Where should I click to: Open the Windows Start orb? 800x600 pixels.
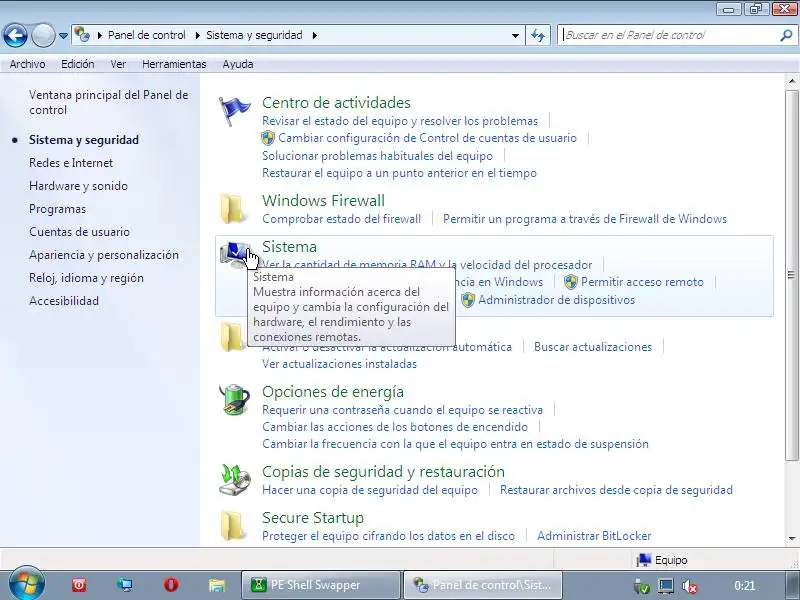(x=27, y=585)
